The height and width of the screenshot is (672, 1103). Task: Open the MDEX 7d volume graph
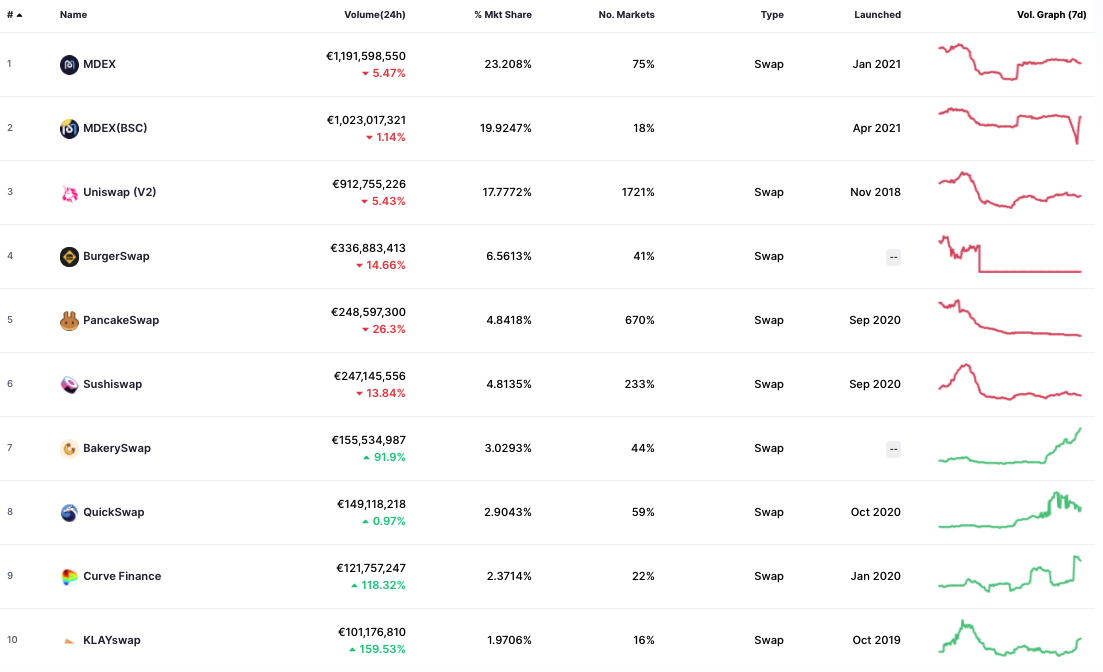[x=1010, y=62]
